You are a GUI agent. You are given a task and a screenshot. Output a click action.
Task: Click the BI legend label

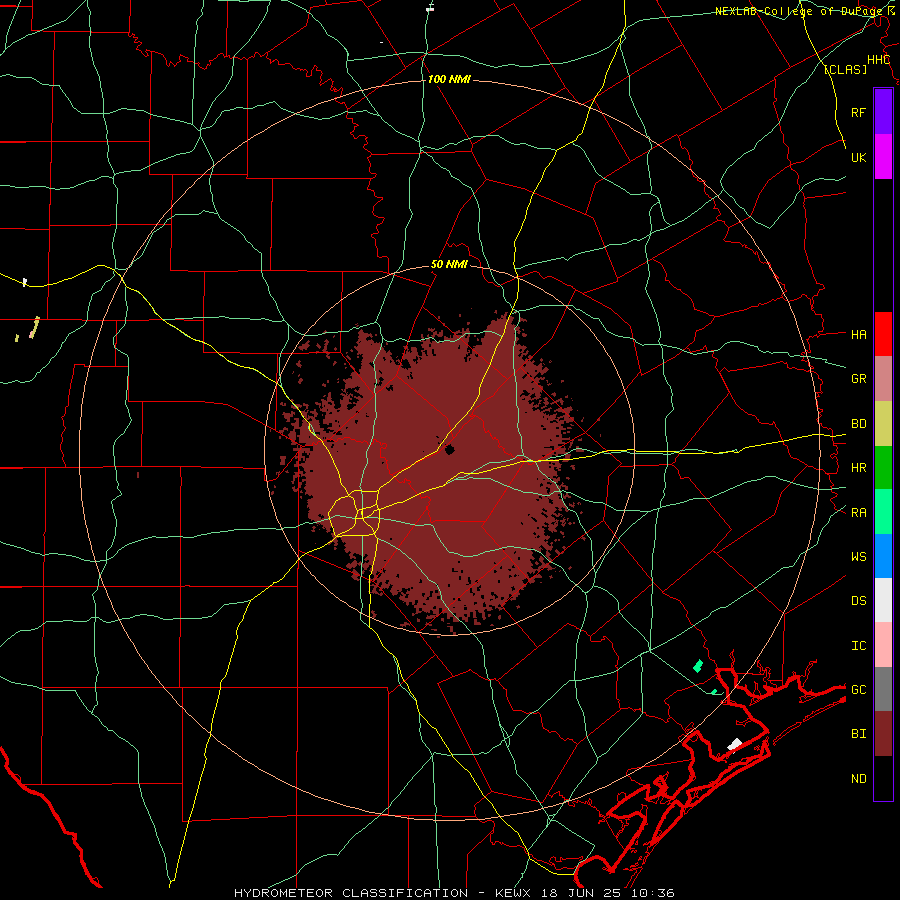pos(858,734)
